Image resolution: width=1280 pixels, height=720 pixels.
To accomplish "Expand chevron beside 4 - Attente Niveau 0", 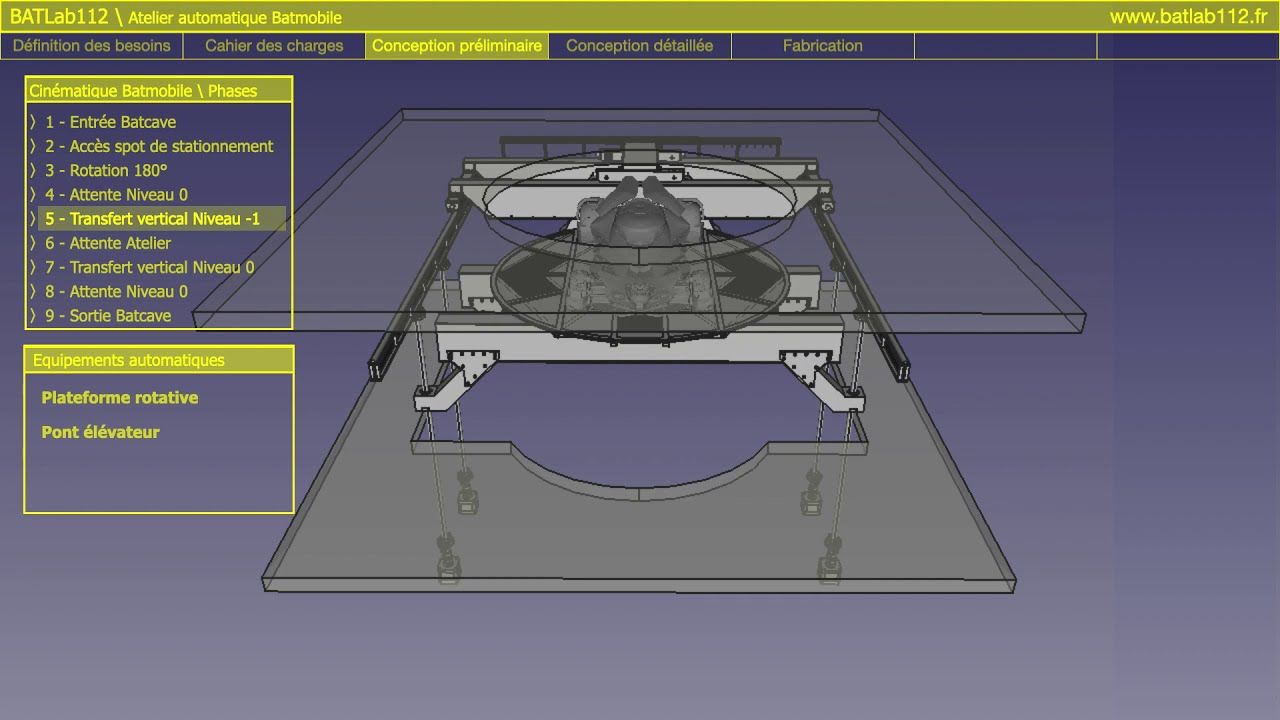I will [x=33, y=194].
